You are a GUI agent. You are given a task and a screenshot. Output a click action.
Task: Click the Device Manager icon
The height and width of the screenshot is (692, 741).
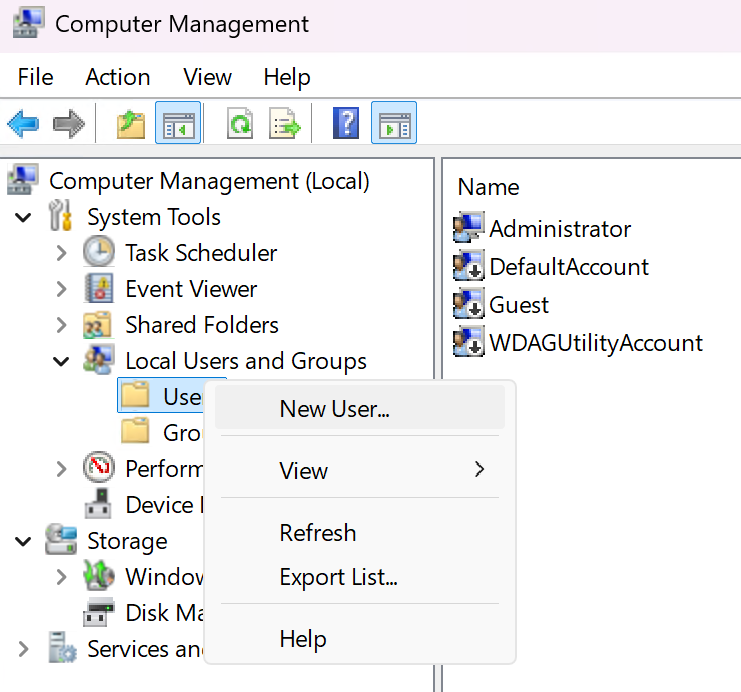coord(98,503)
